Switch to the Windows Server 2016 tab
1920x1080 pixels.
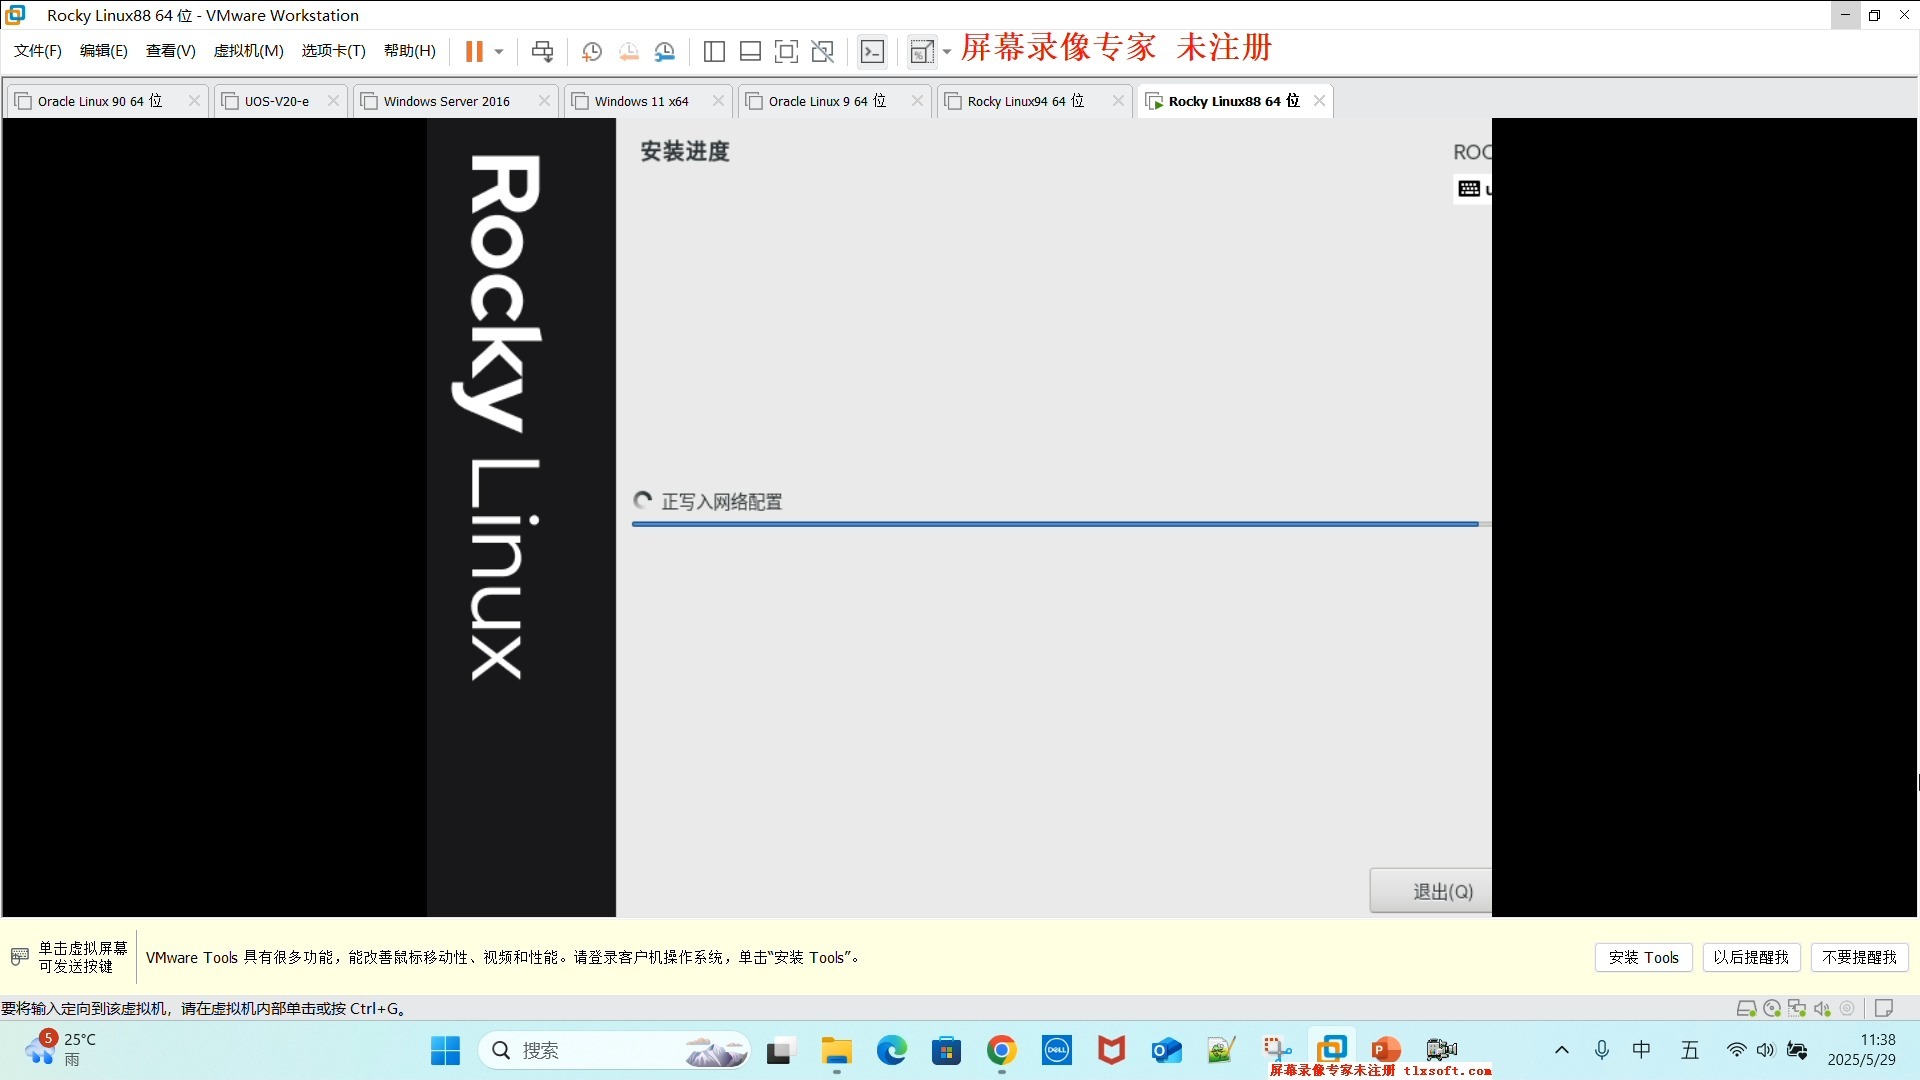(x=446, y=101)
